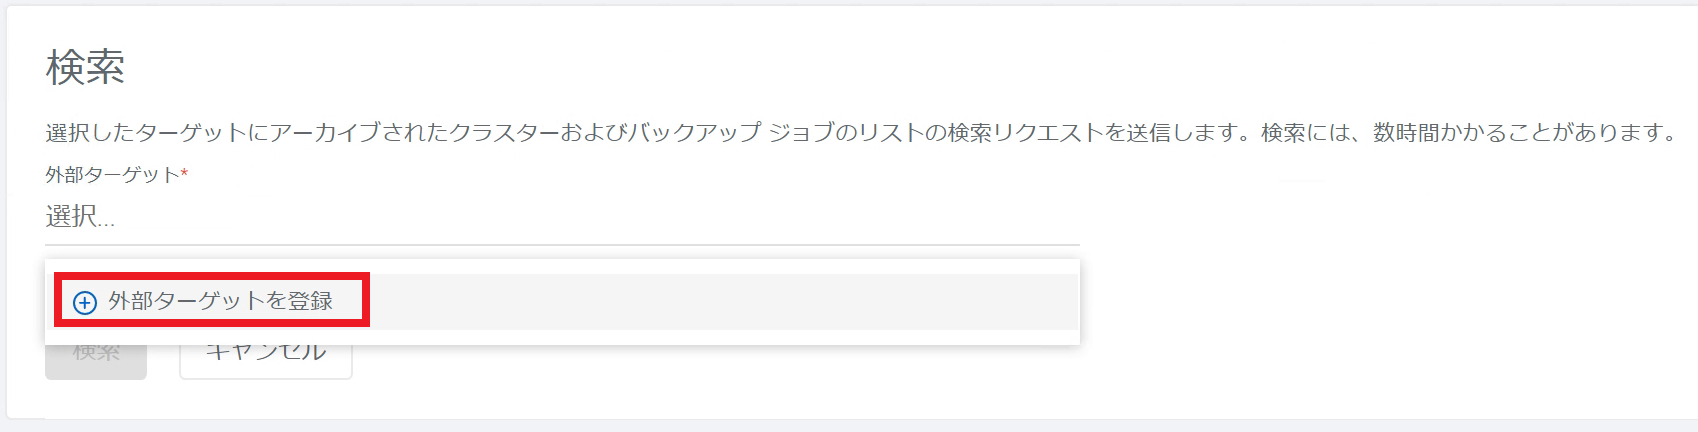
Task: Click the description text about archived clusters
Action: click(x=861, y=132)
